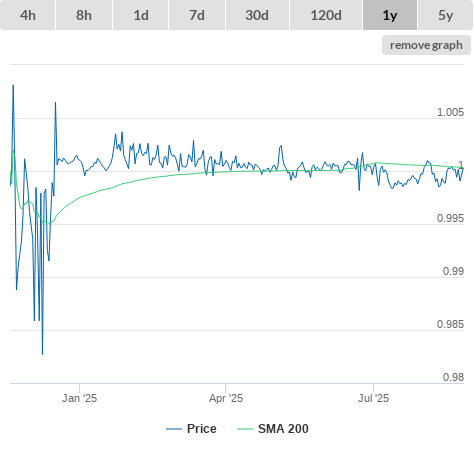The image size is (474, 455).
Task: Click the Jan '25 axis label
Action: [79, 398]
